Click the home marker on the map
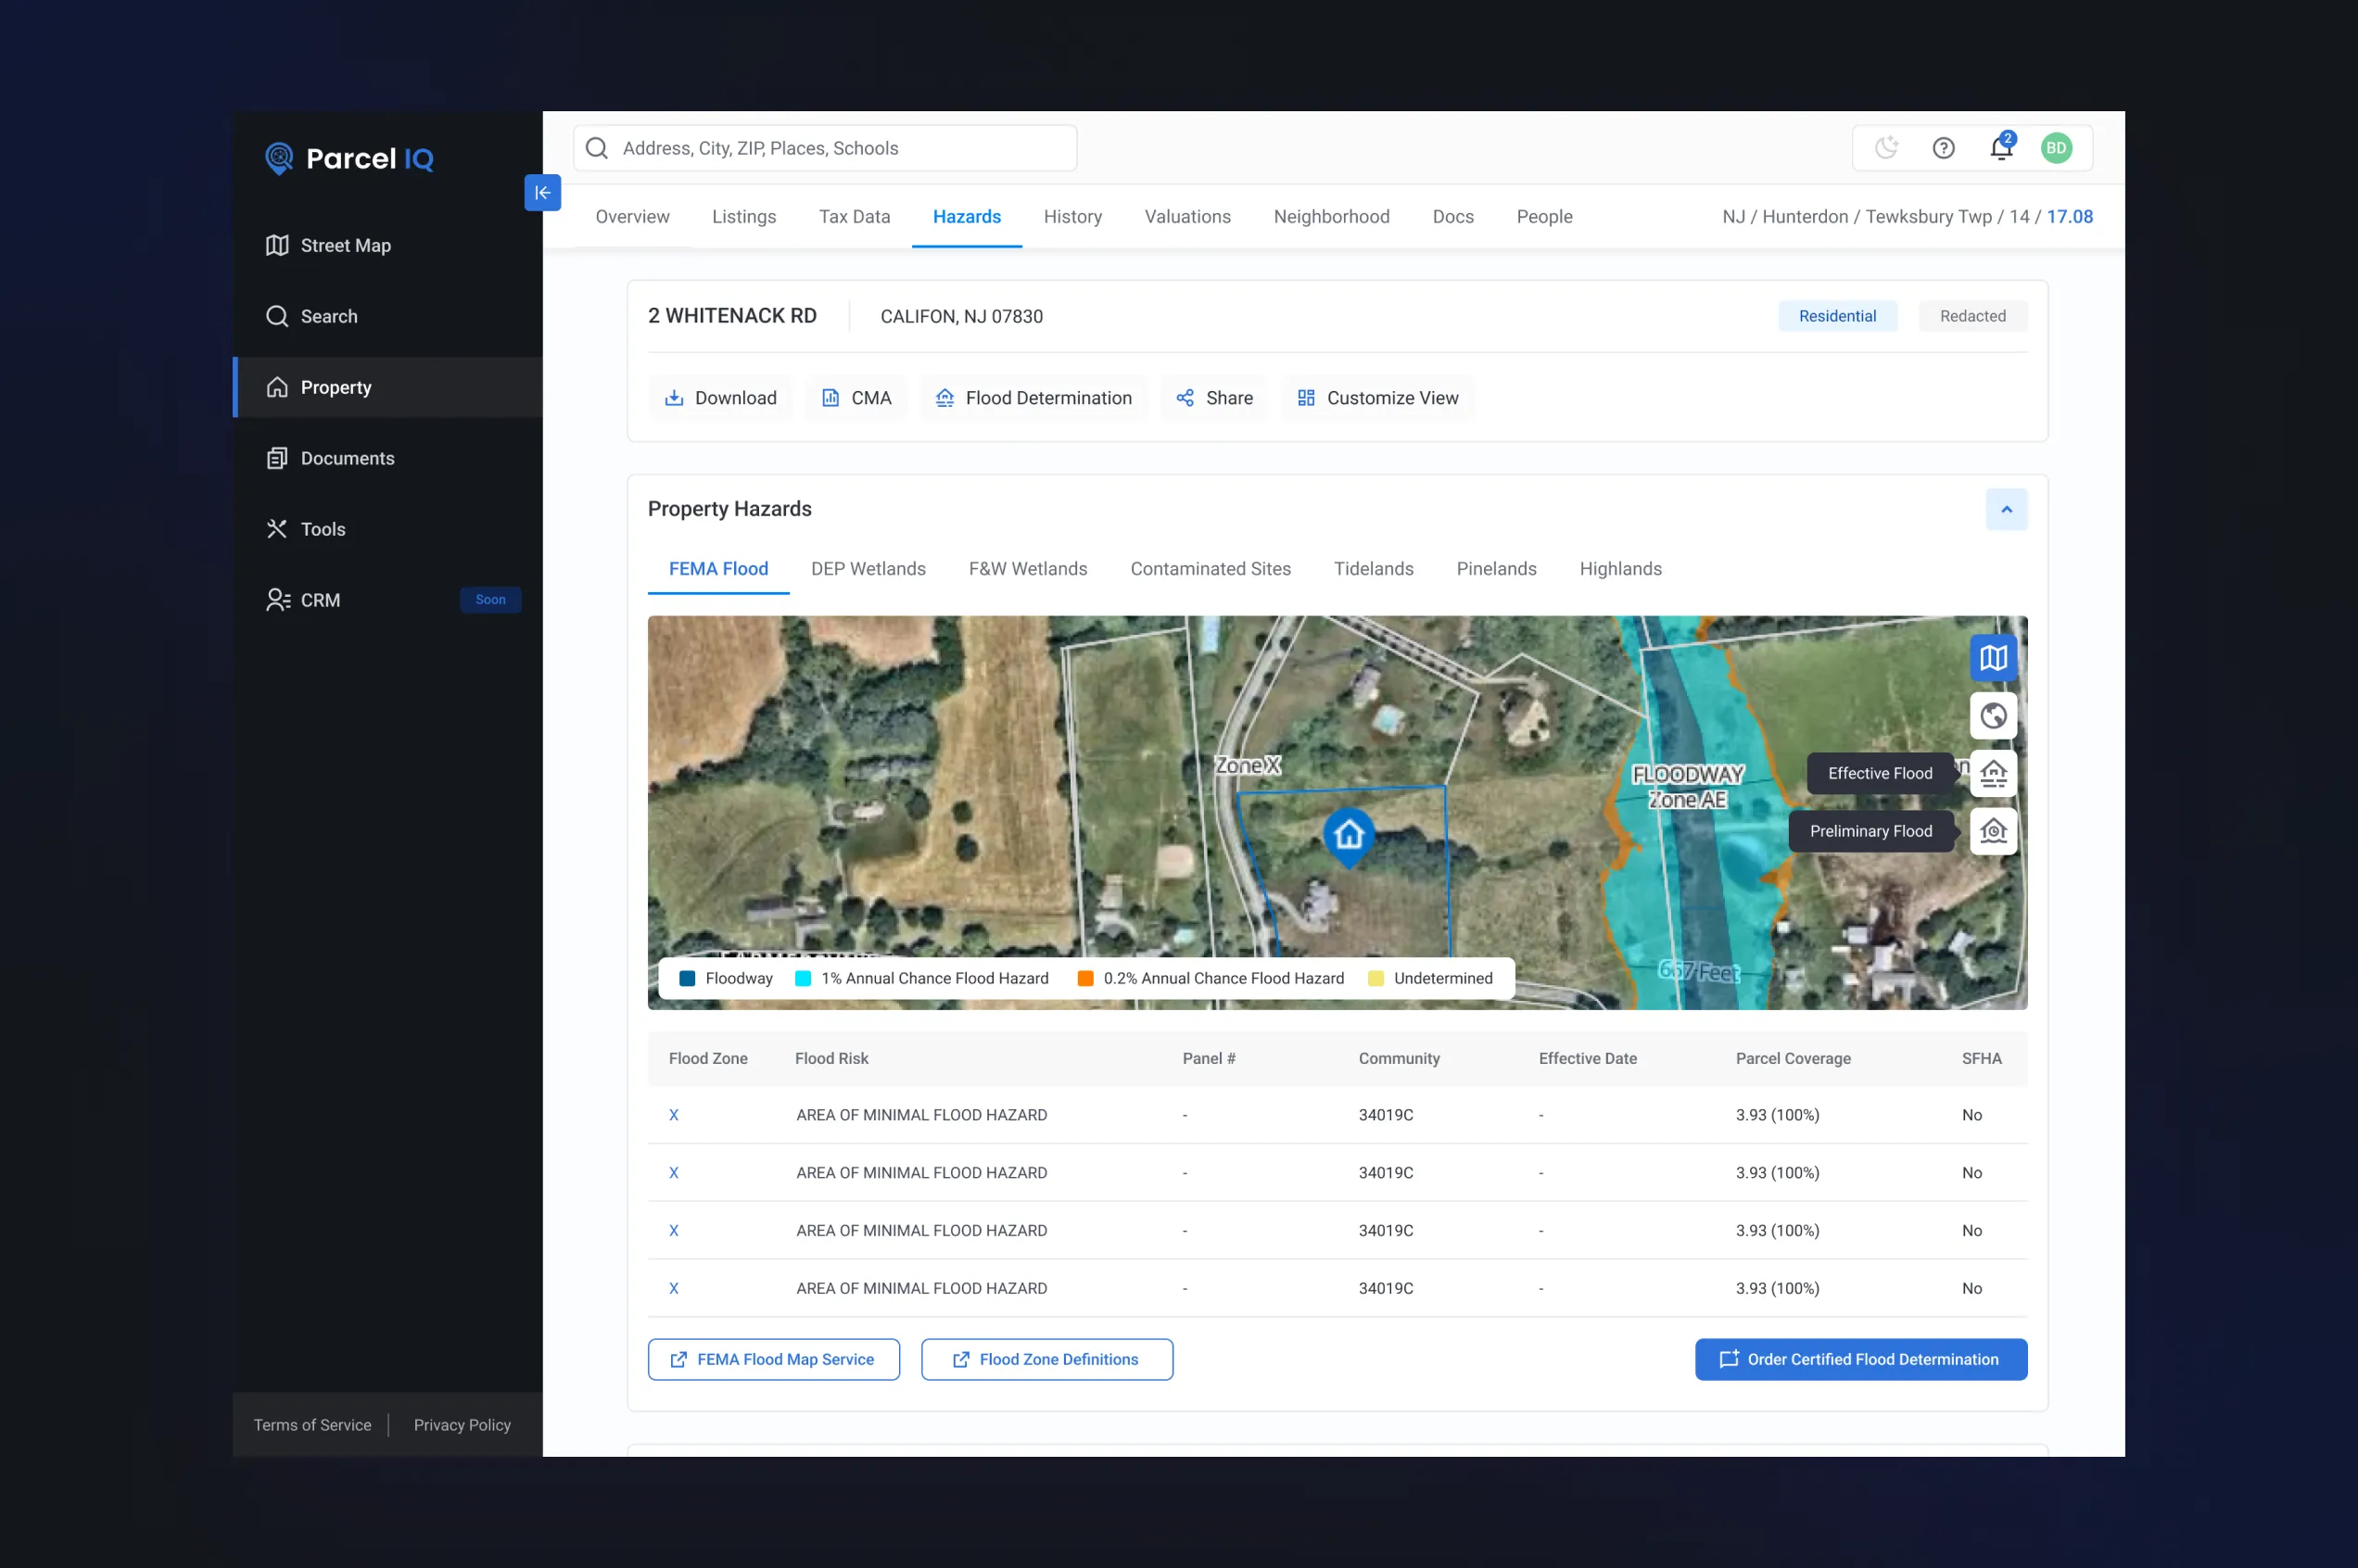This screenshot has height=1568, width=2358. pyautogui.click(x=1348, y=835)
